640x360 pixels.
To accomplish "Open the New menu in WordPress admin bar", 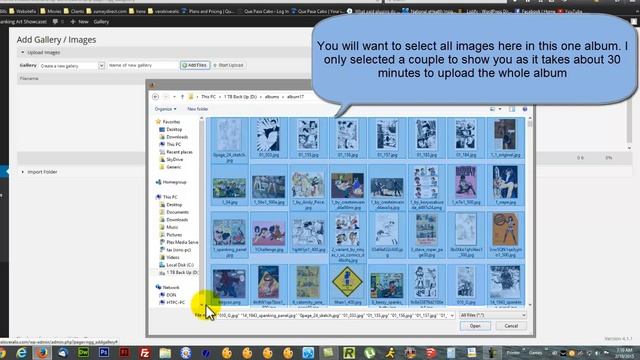I will 80,22.
